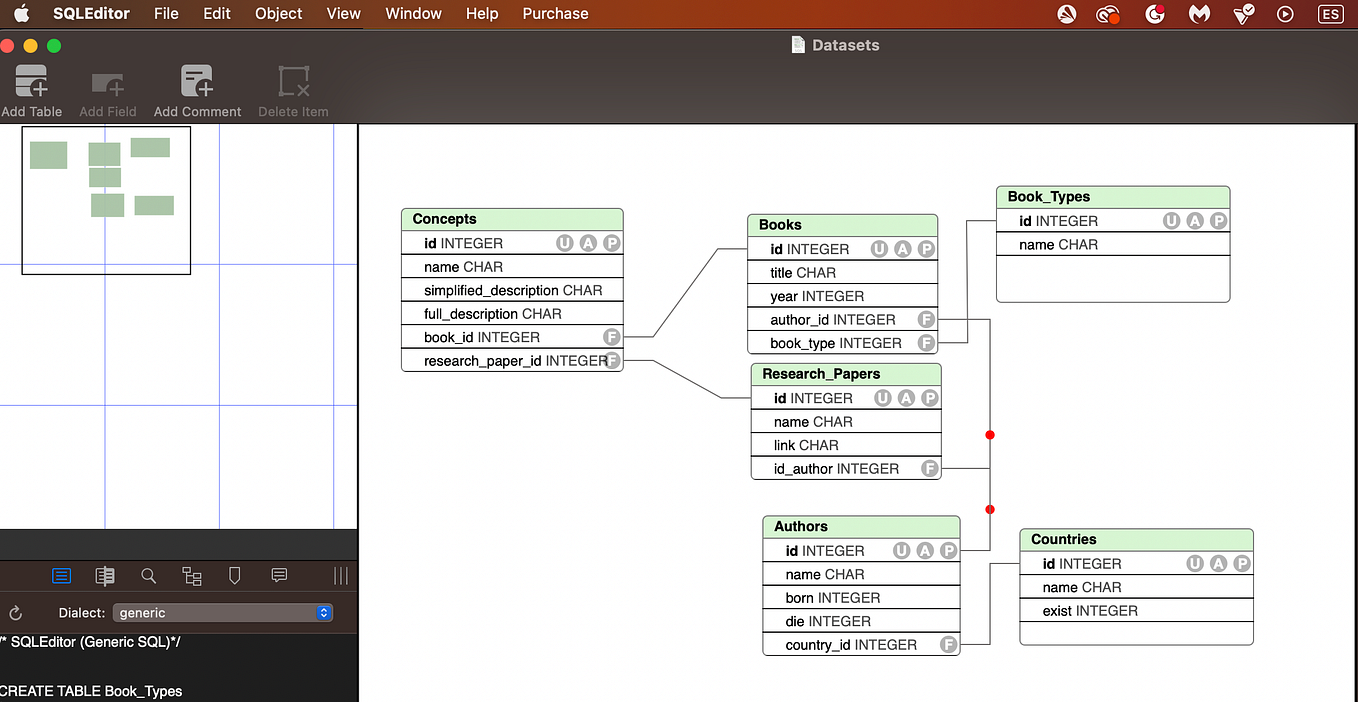Click the shield validation icon in bottom panel
Image resolution: width=1358 pixels, height=702 pixels.
[234, 576]
